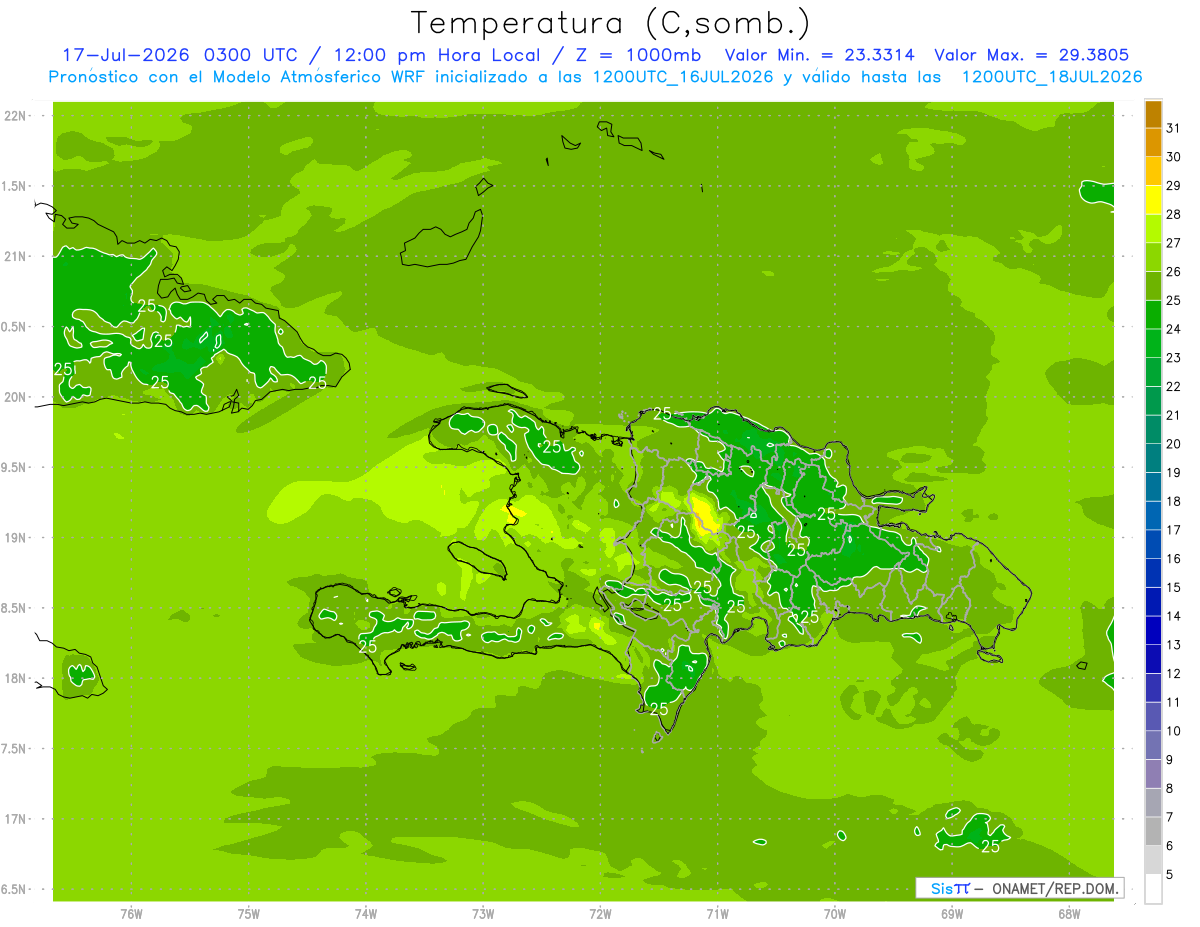Click the colorbar label "28"
The width and height of the screenshot is (1200, 927).
(x=1174, y=214)
